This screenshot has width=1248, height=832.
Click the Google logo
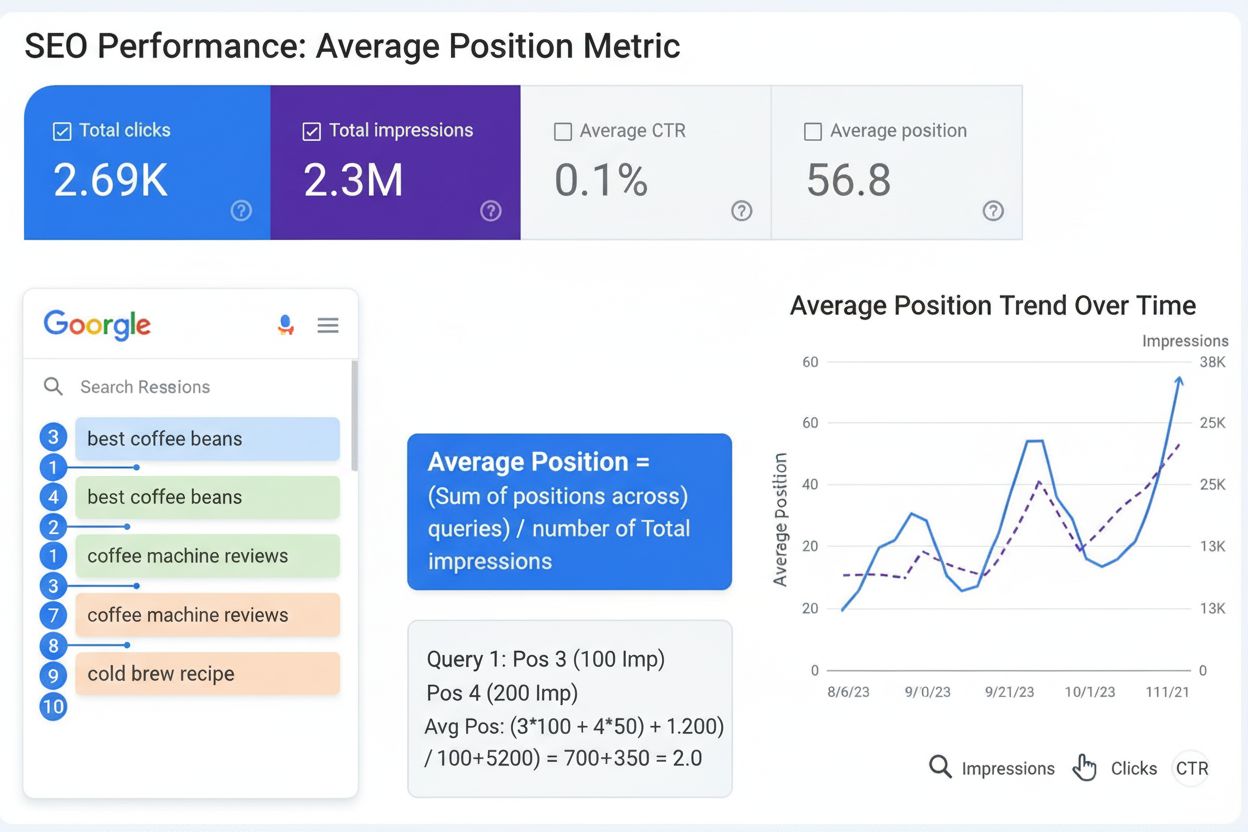click(97, 325)
